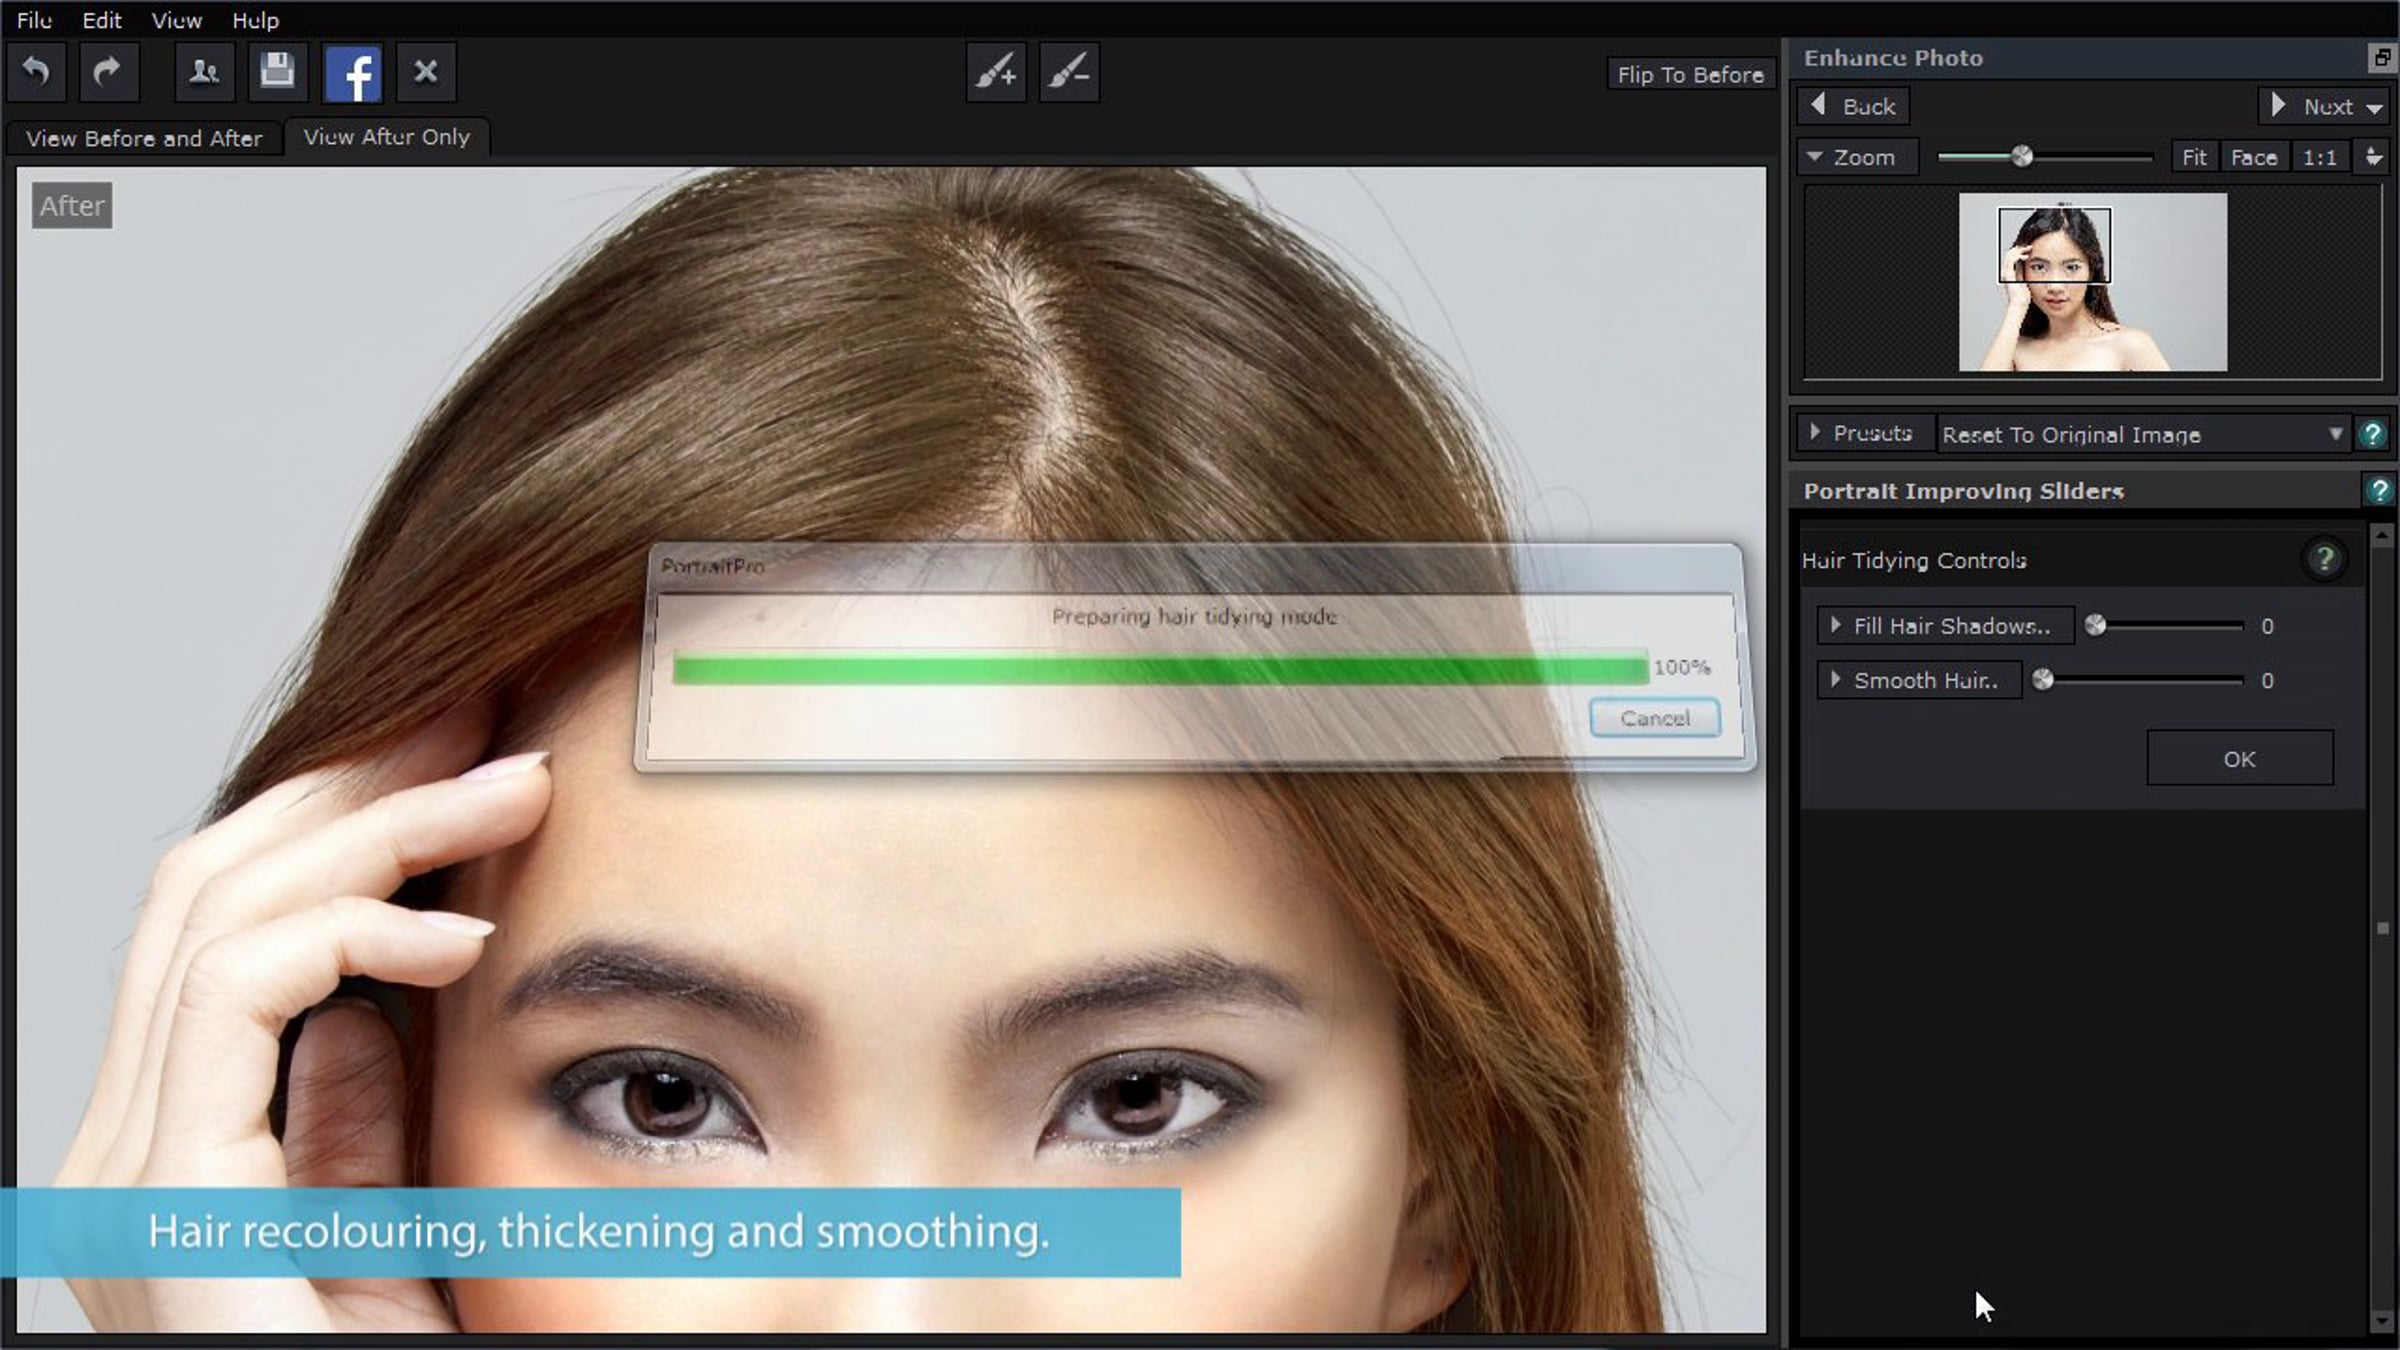This screenshot has height=1350, width=2400.
Task: Expand Fill Hair Shadows section
Action: [1945, 626]
